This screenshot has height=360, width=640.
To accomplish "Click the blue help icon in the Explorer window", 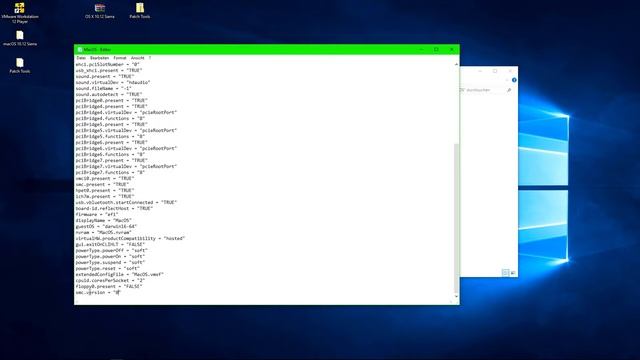I will pyautogui.click(x=514, y=80).
